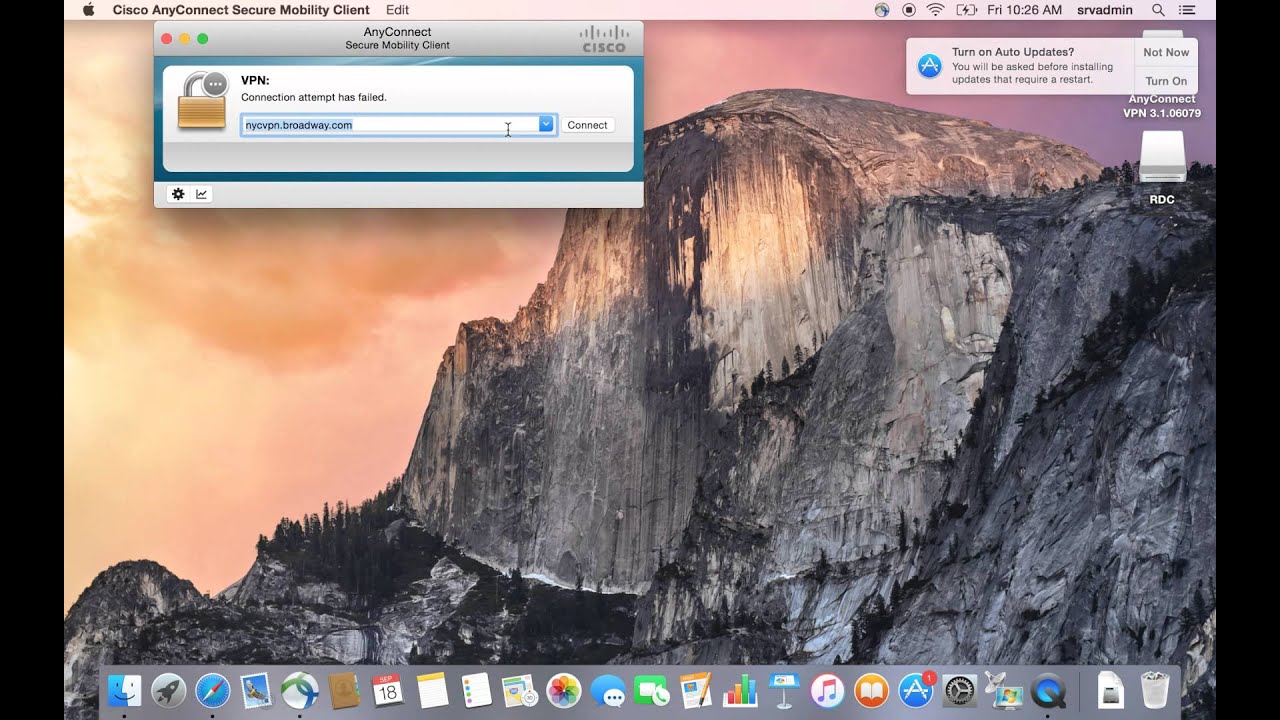Open FaceTime from the dock
The width and height of the screenshot is (1280, 720).
click(651, 690)
